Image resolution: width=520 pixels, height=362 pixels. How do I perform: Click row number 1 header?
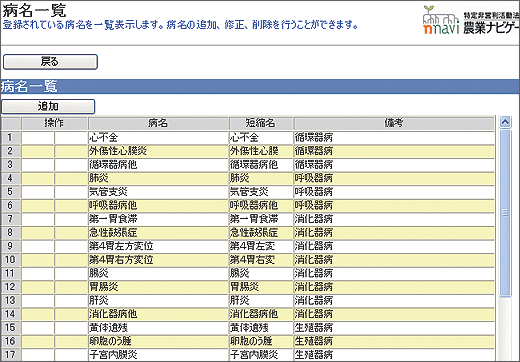pyautogui.click(x=11, y=137)
